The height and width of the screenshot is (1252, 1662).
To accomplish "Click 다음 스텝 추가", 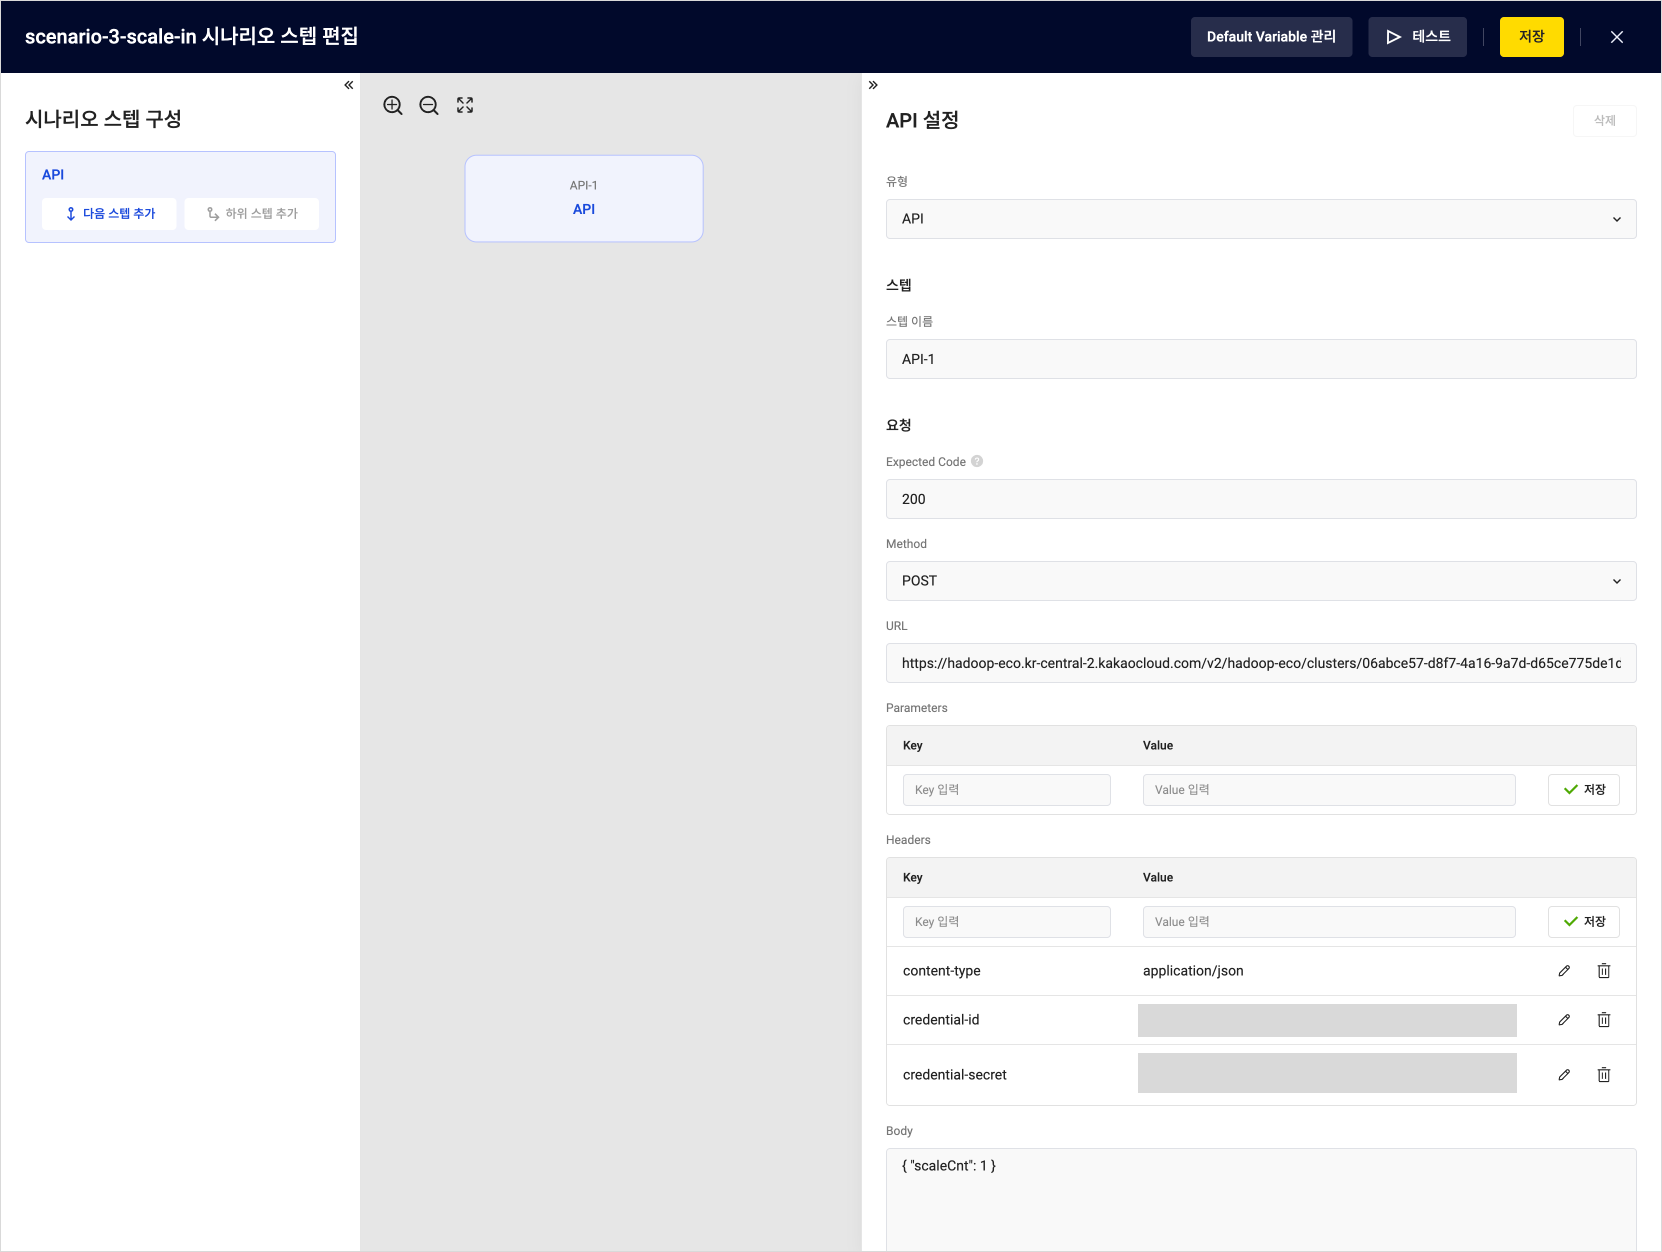I will (109, 214).
